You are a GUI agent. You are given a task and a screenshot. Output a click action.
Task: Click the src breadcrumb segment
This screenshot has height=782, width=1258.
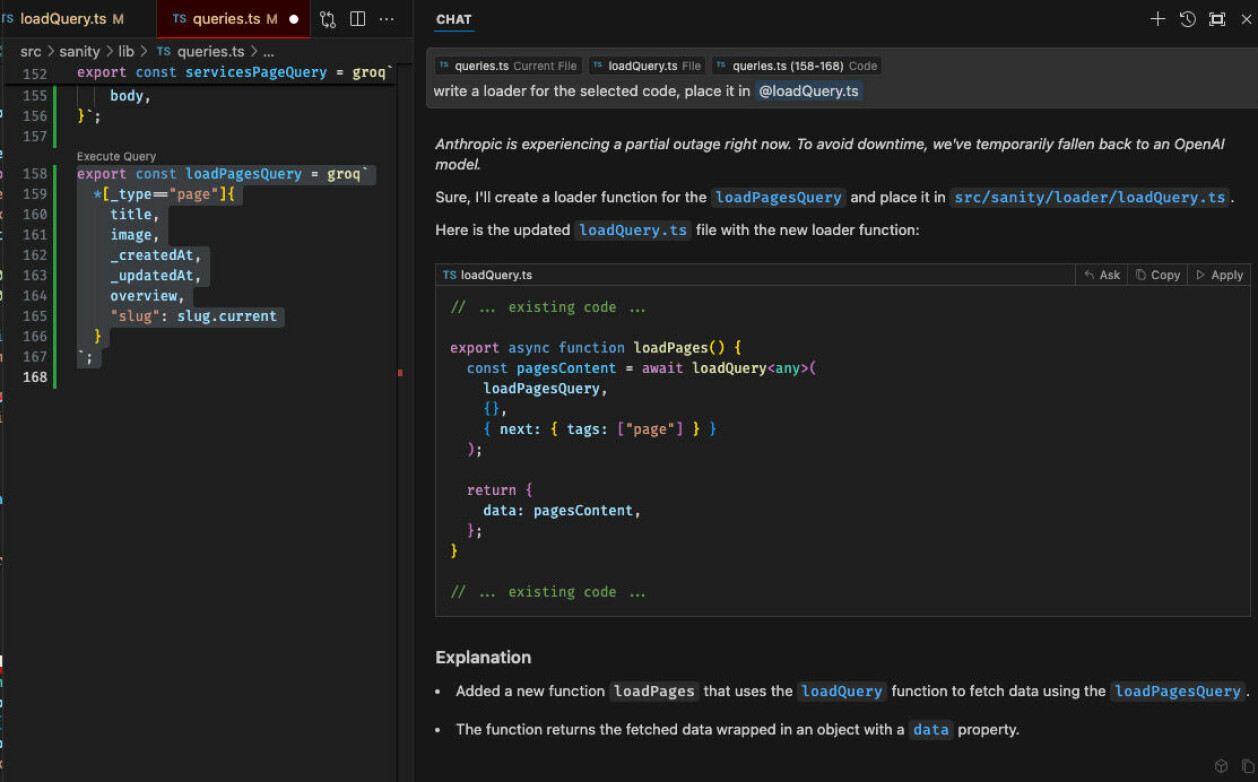[x=31, y=51]
